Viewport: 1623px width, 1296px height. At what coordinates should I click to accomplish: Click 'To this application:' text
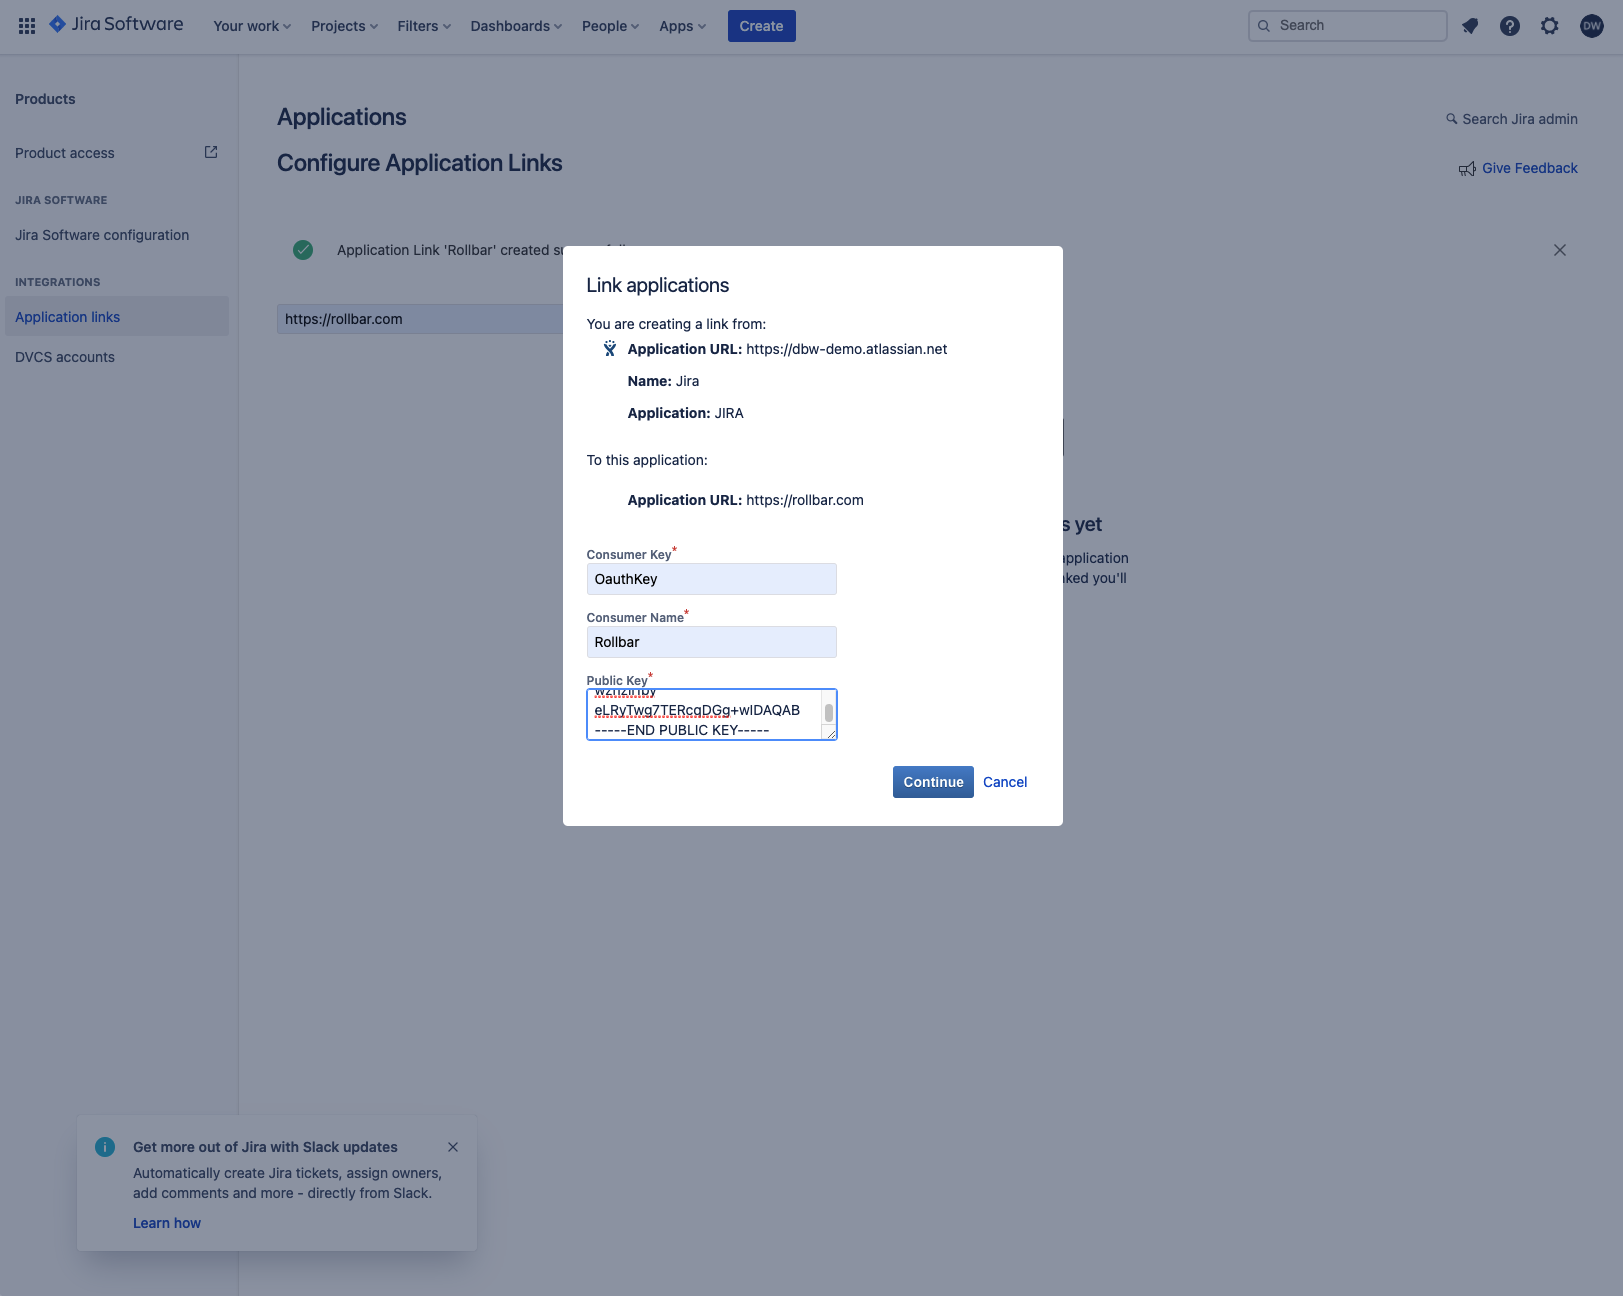tap(647, 460)
